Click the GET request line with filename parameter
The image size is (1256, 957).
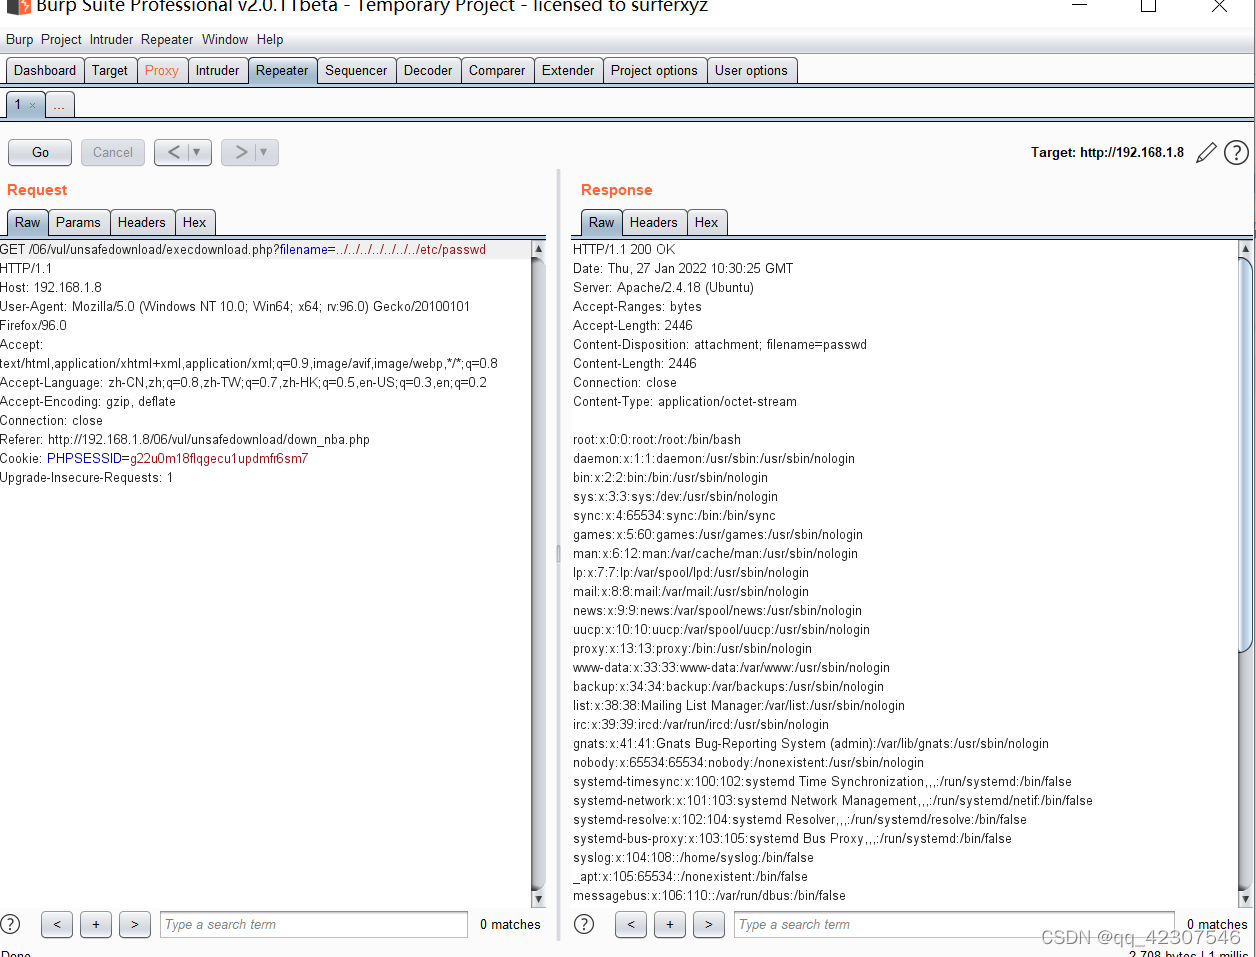[x=243, y=250]
